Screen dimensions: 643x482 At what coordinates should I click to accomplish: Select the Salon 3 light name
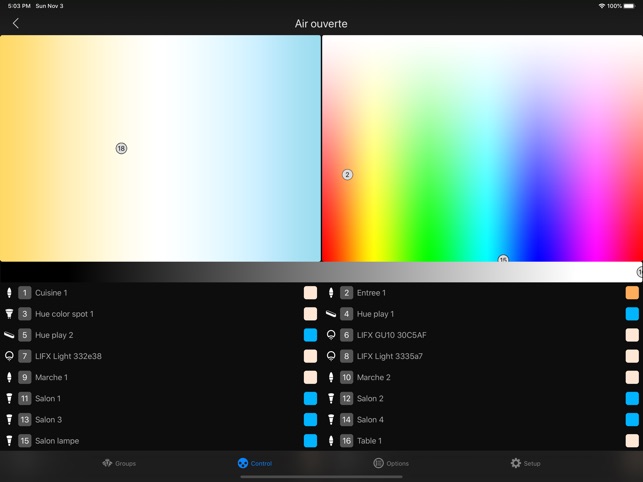click(x=48, y=419)
